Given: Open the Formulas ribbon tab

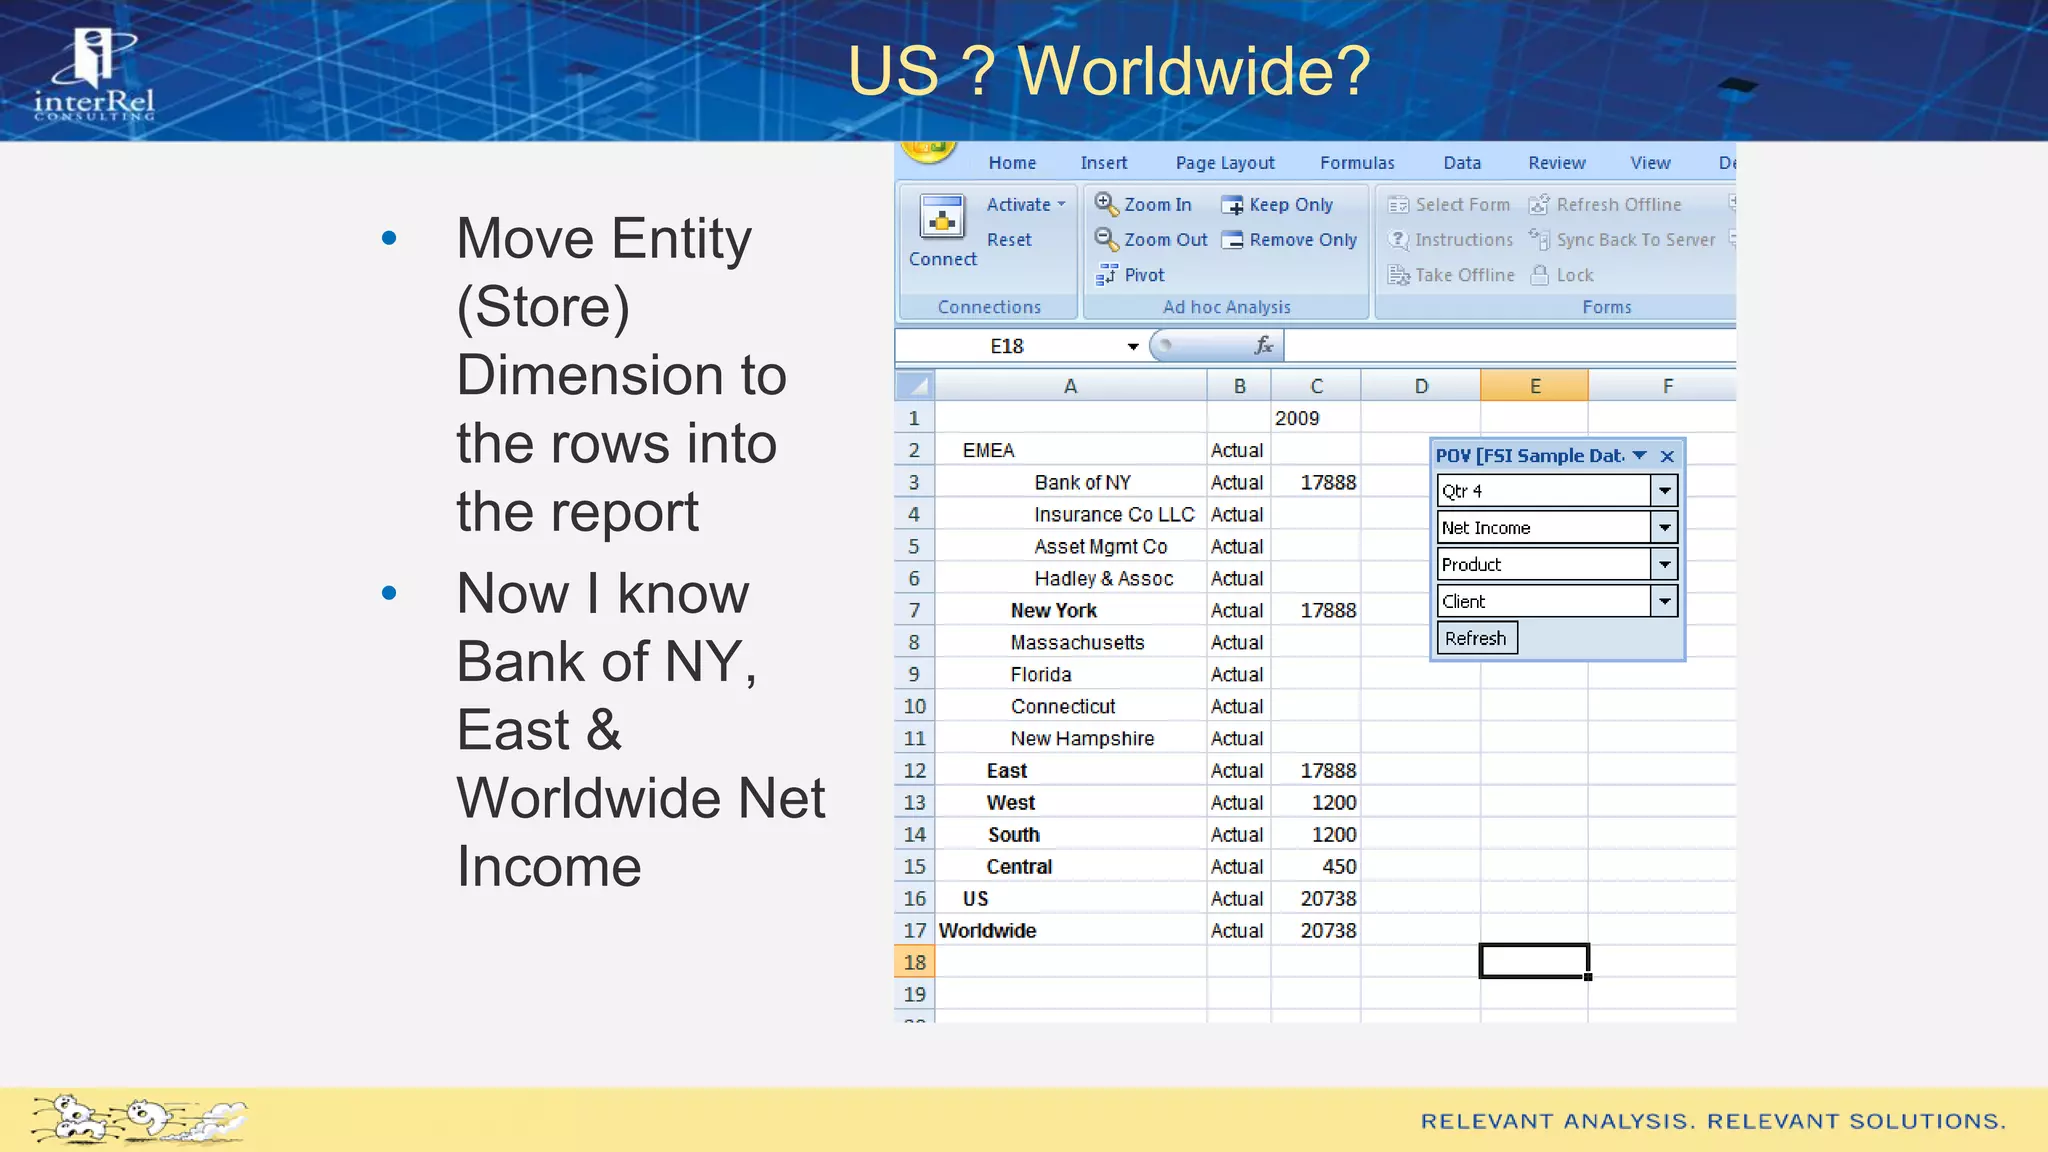Looking at the screenshot, I should (1357, 163).
